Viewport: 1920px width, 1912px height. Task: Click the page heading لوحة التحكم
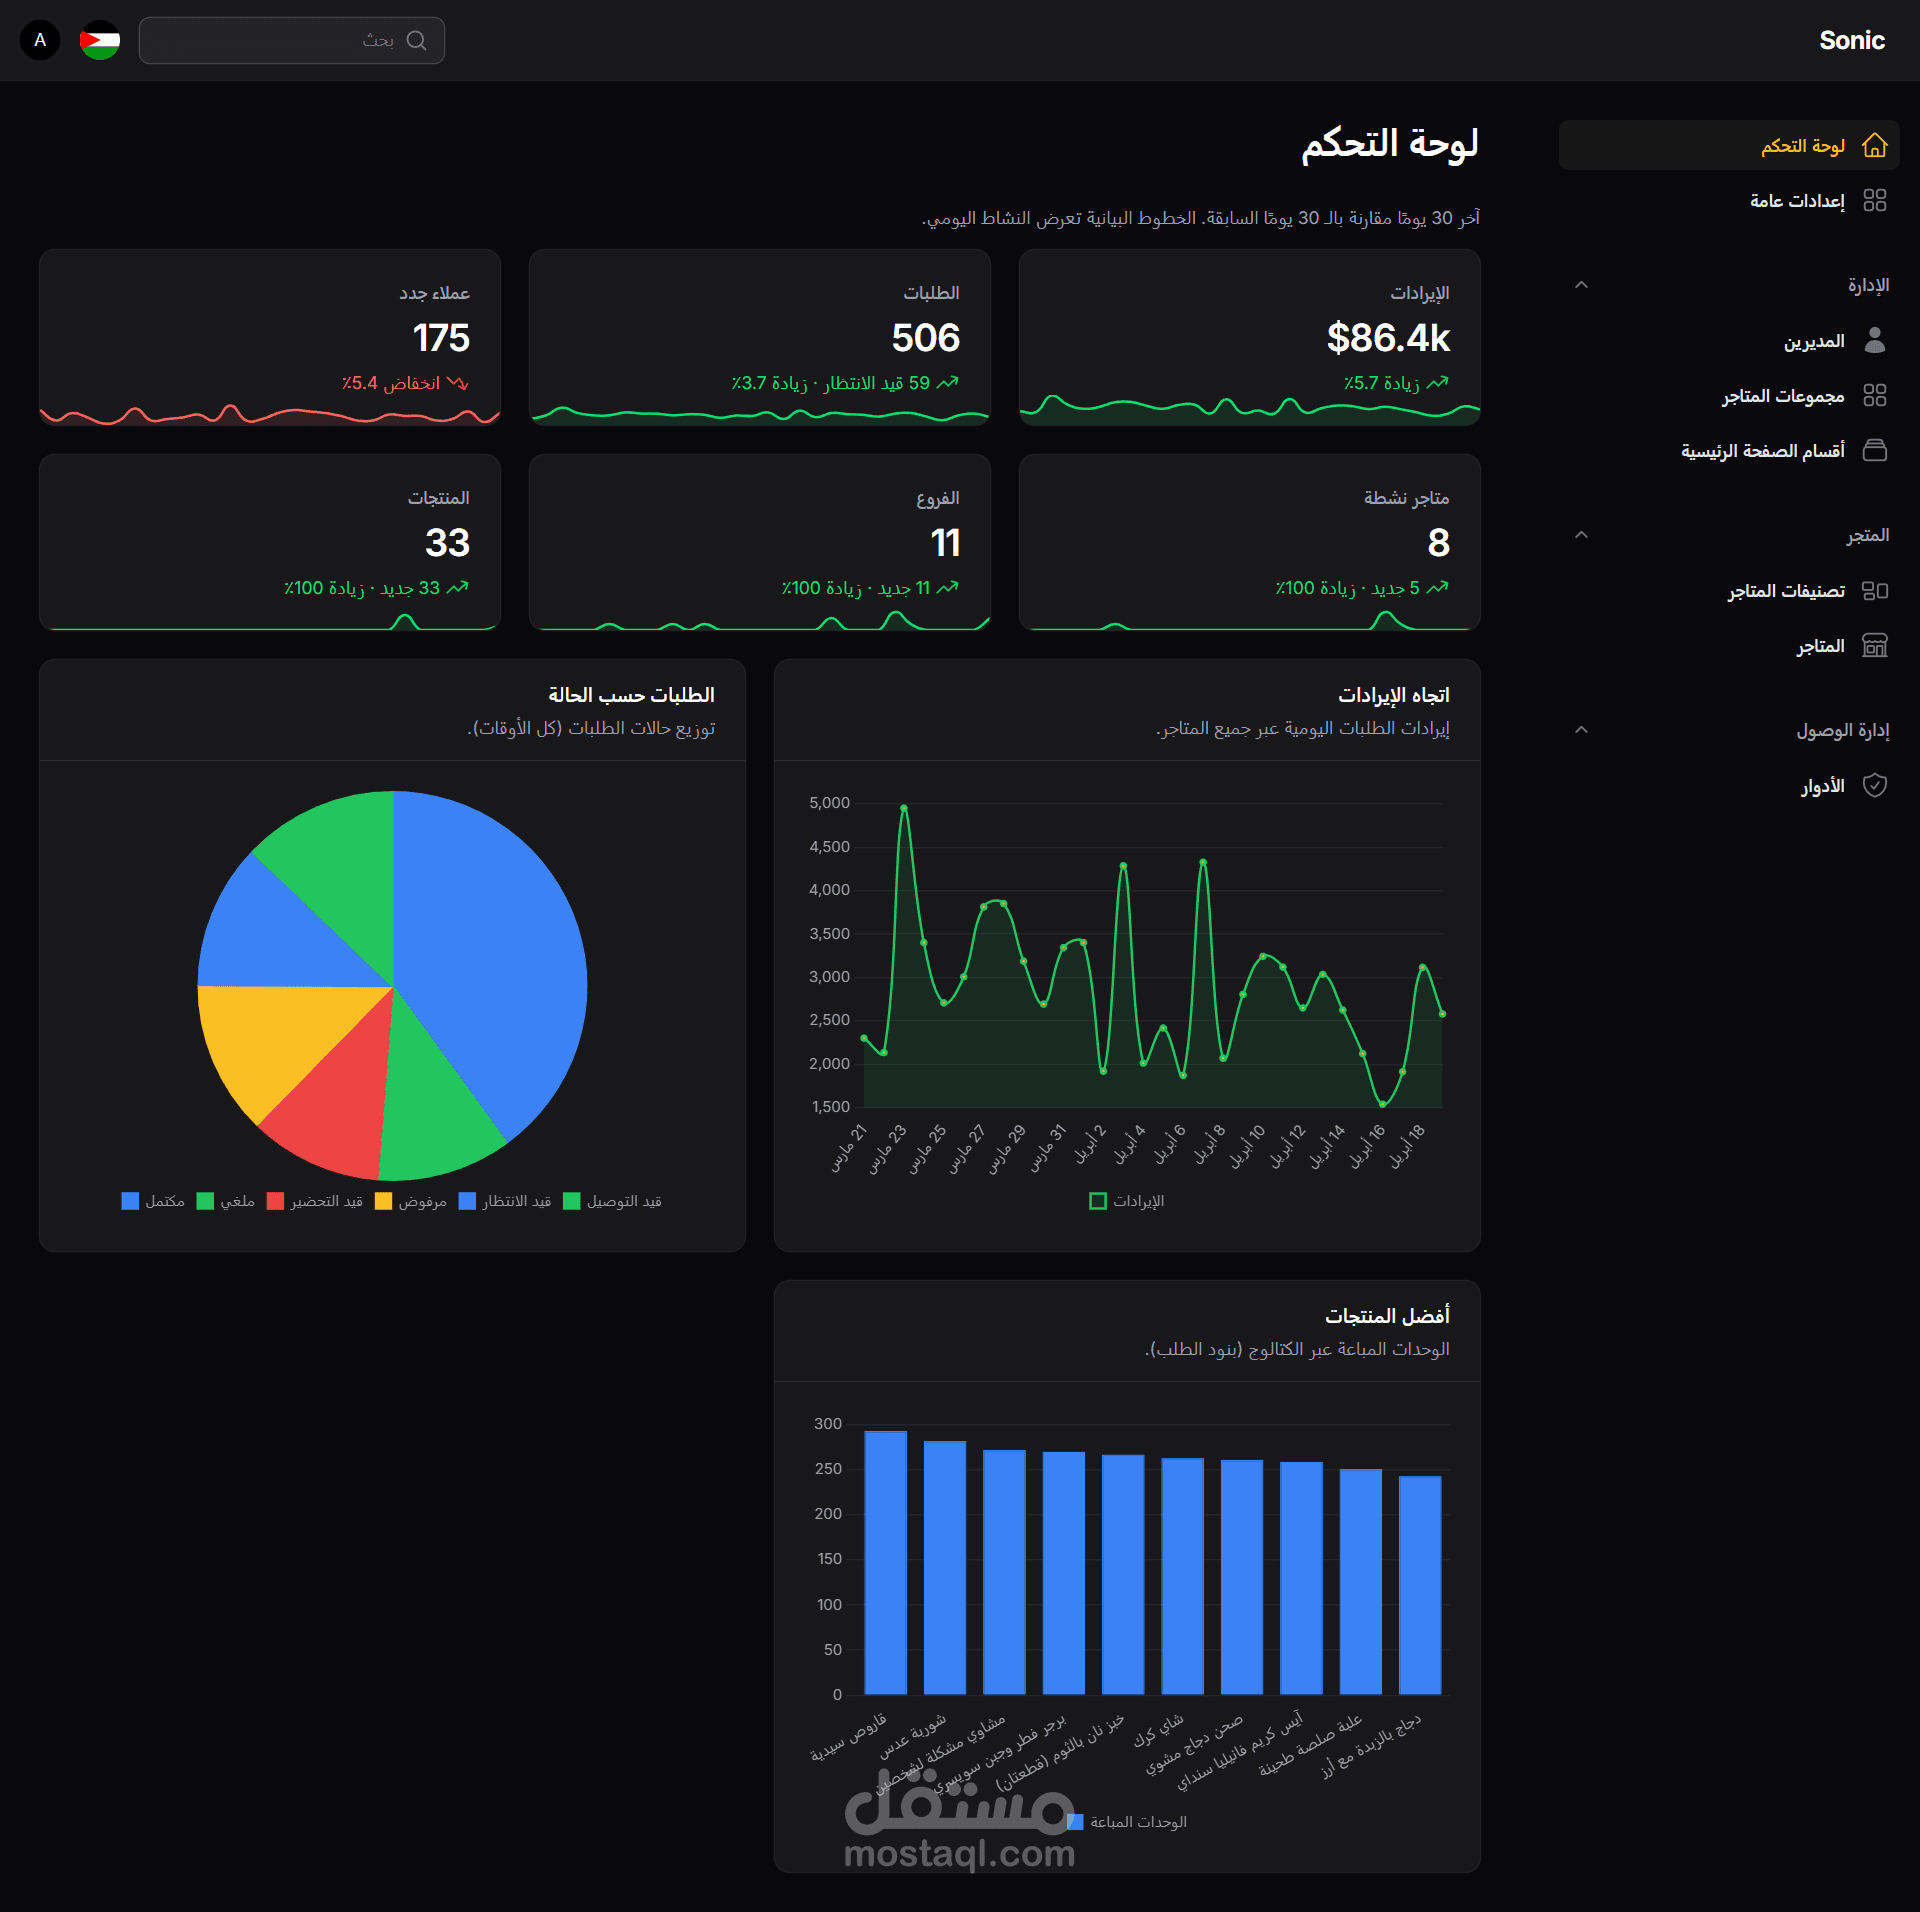pos(1389,144)
